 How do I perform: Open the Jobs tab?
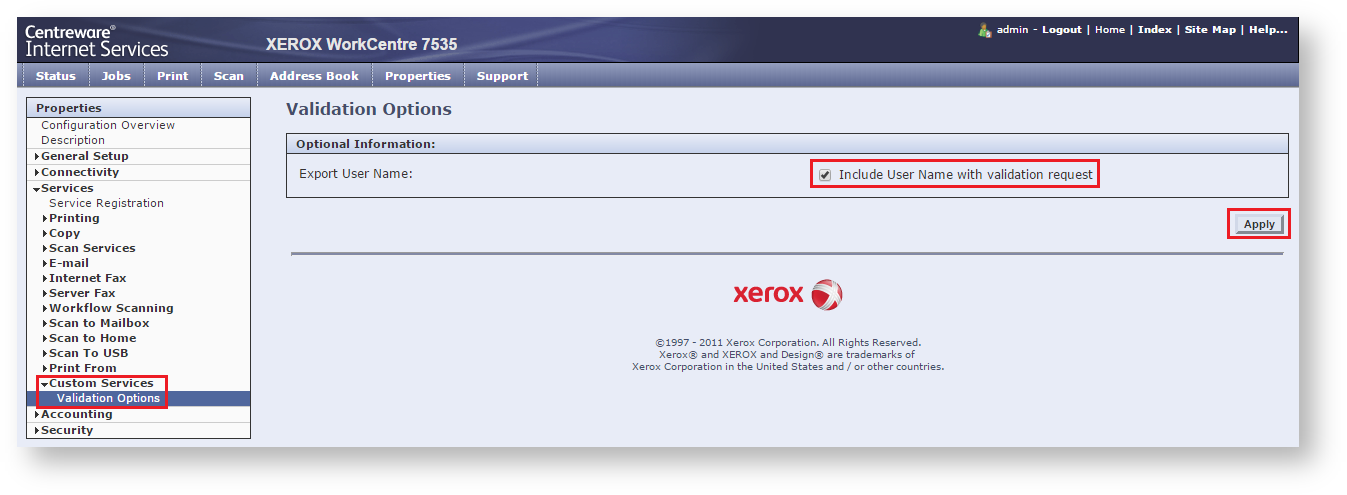click(x=117, y=76)
